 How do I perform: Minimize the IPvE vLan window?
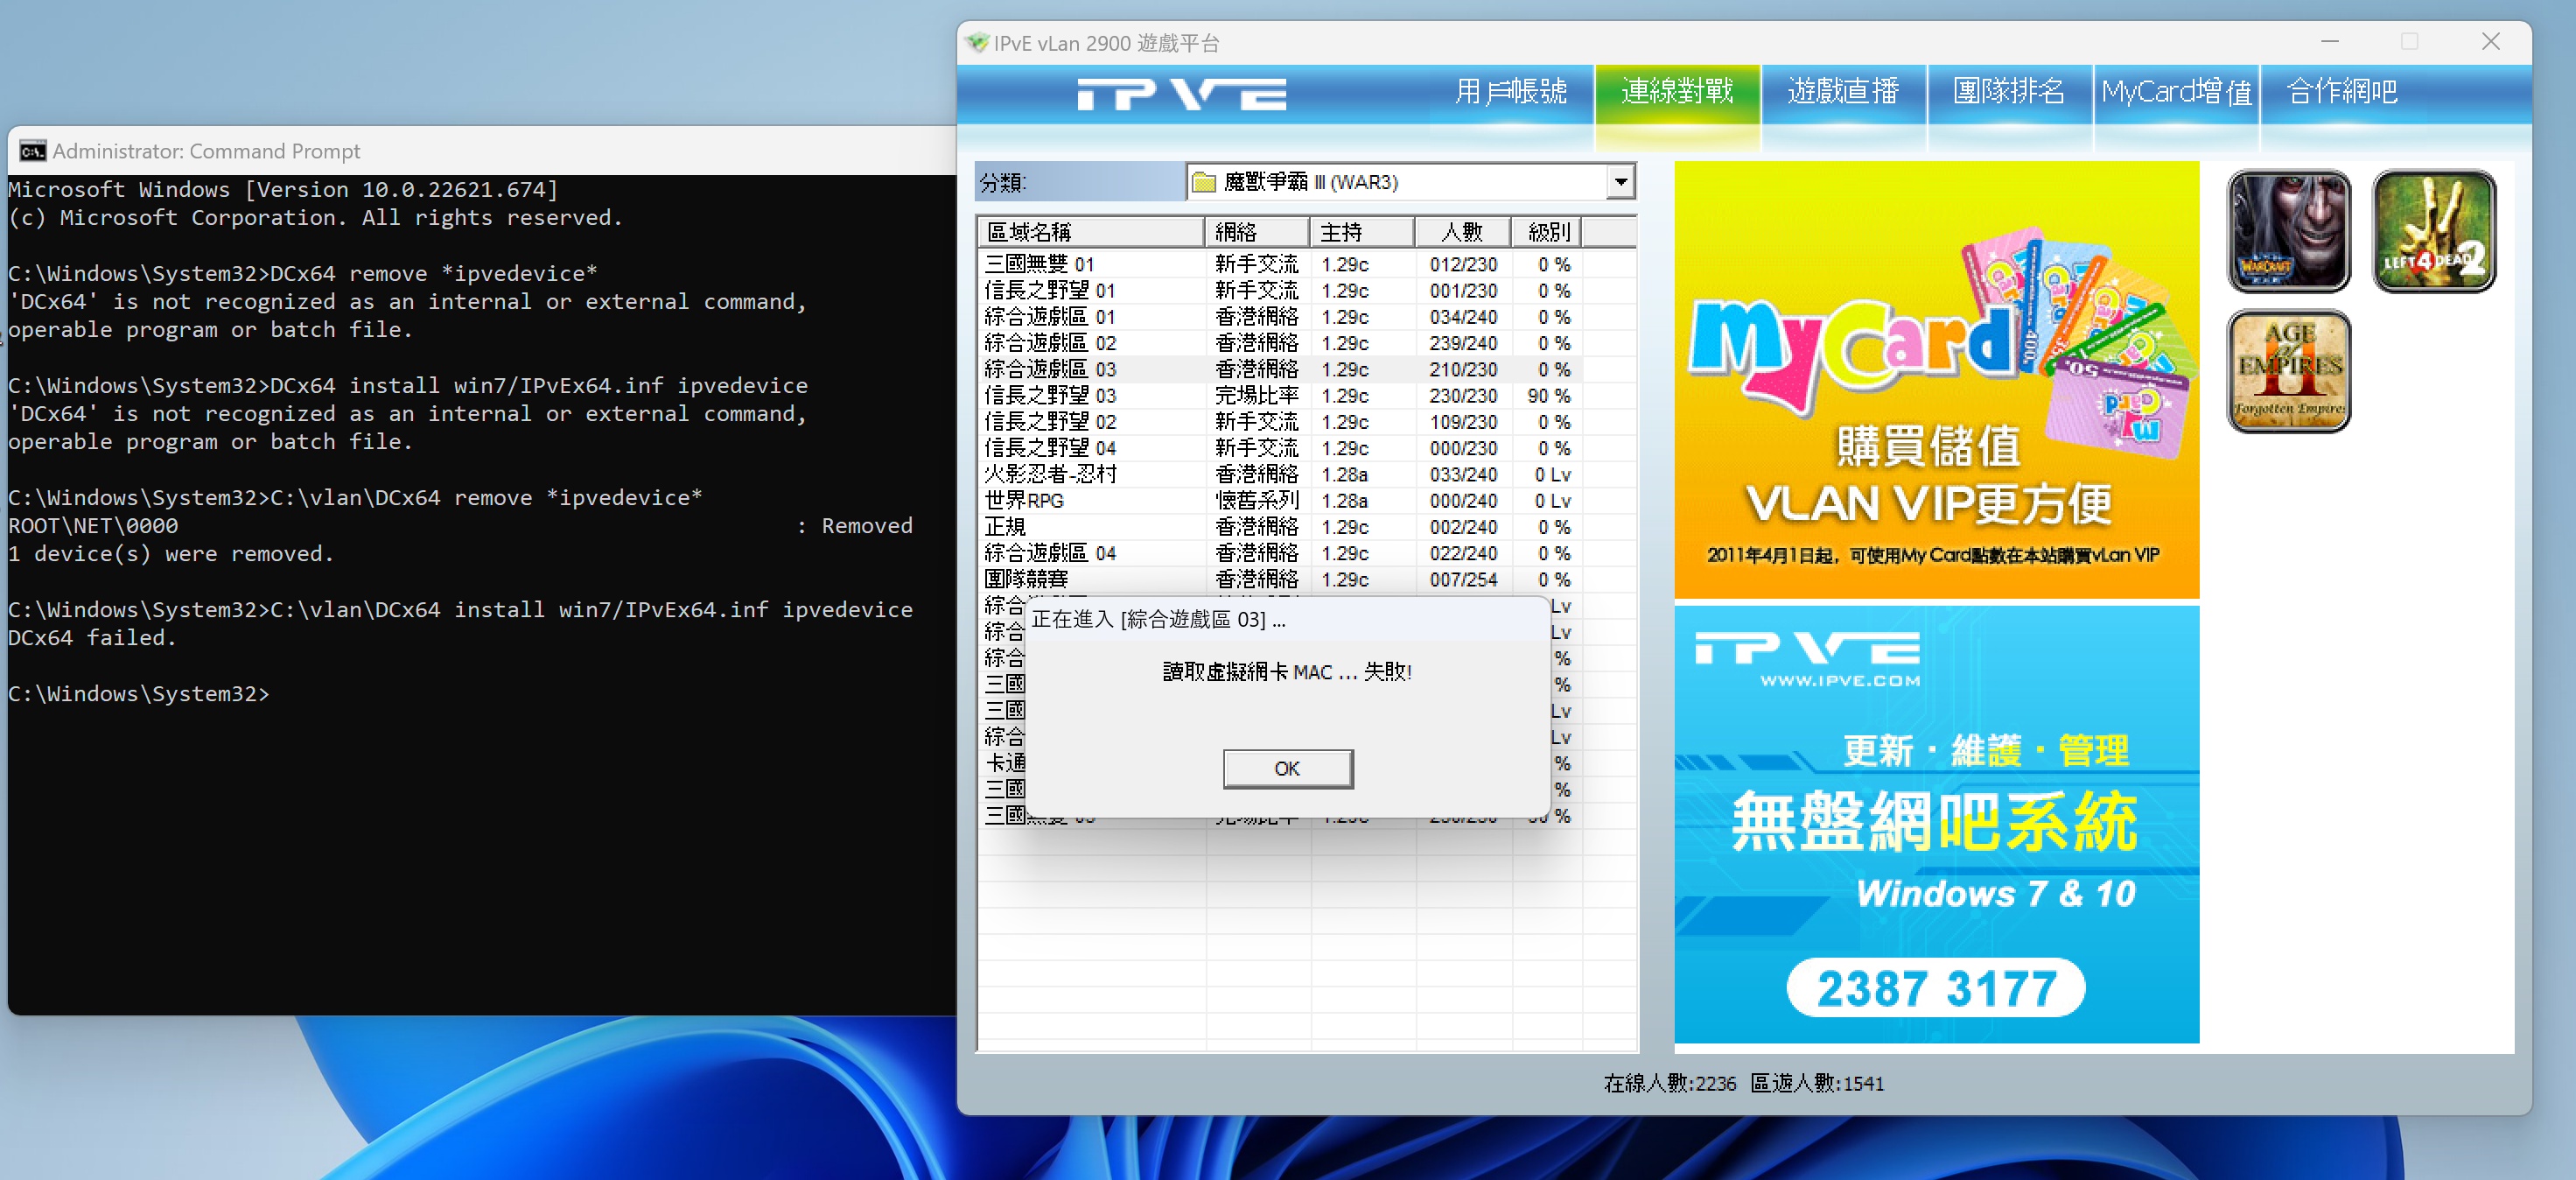click(x=2329, y=42)
